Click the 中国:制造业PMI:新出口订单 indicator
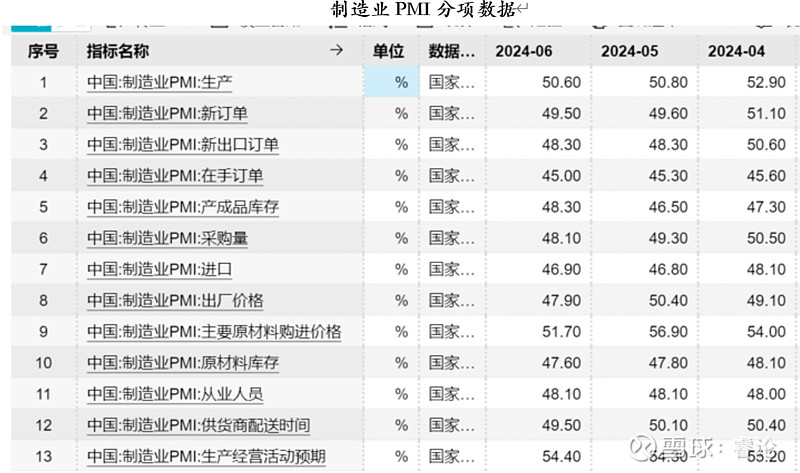 point(182,145)
